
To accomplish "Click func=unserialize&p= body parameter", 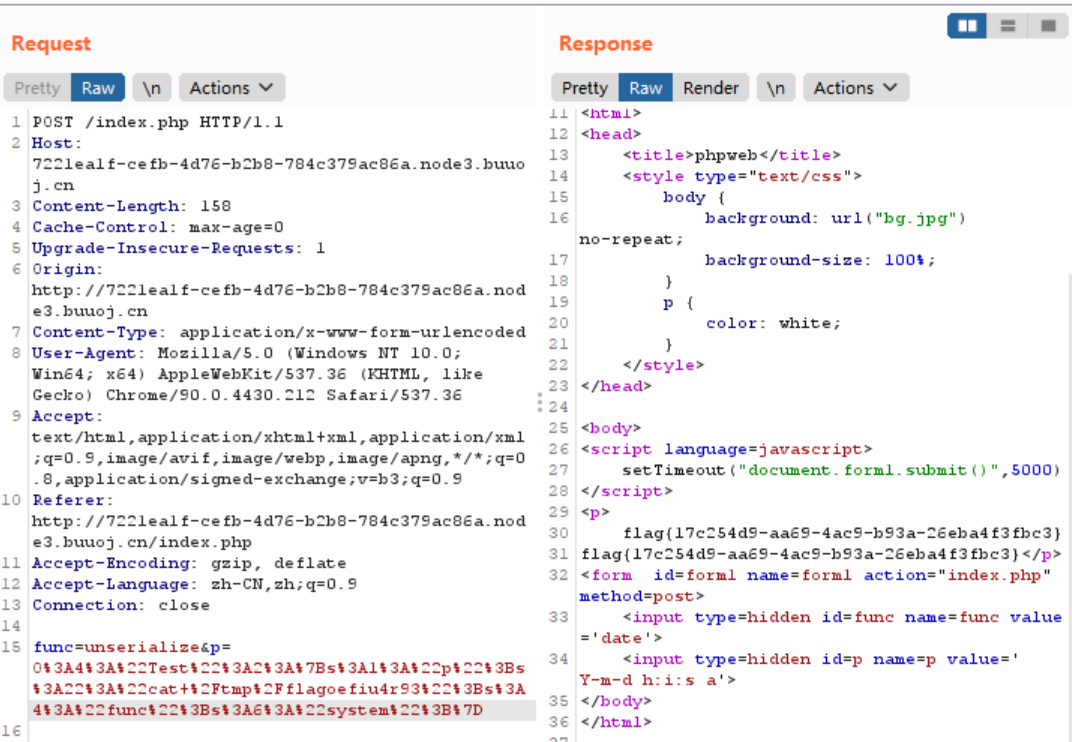I will (131, 647).
